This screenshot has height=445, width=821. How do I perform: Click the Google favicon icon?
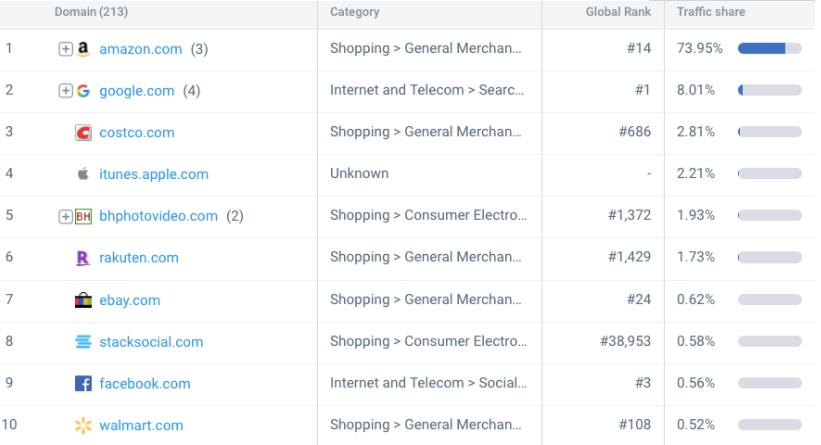[84, 91]
